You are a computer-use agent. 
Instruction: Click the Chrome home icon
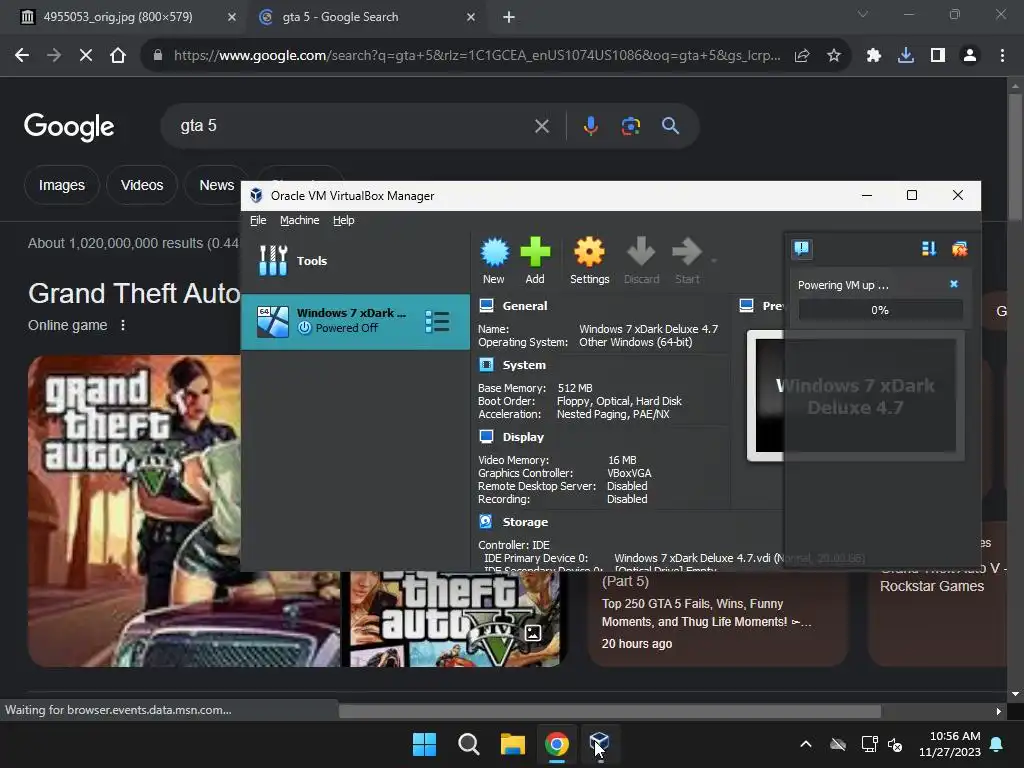click(x=118, y=56)
